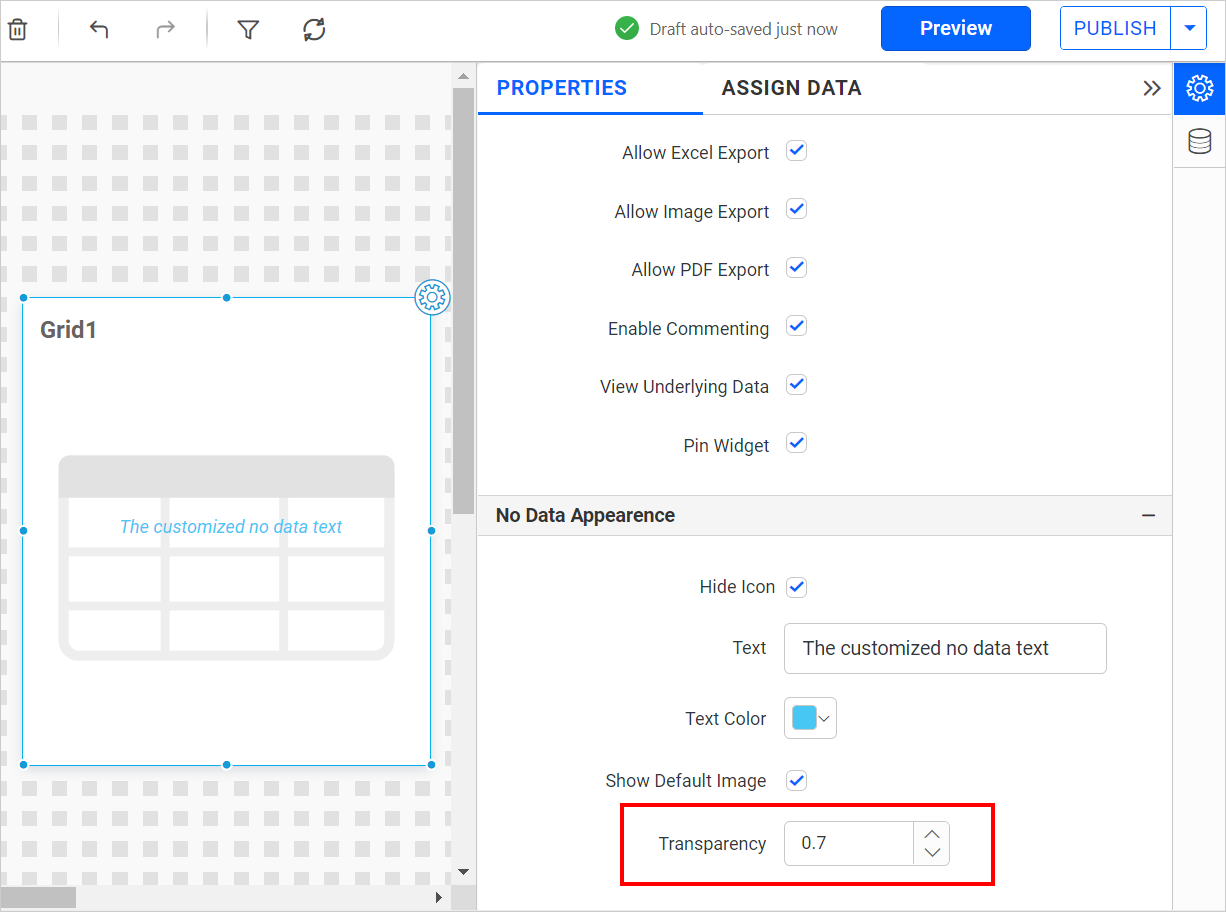
Task: Click the delete trash icon
Action: 17,29
